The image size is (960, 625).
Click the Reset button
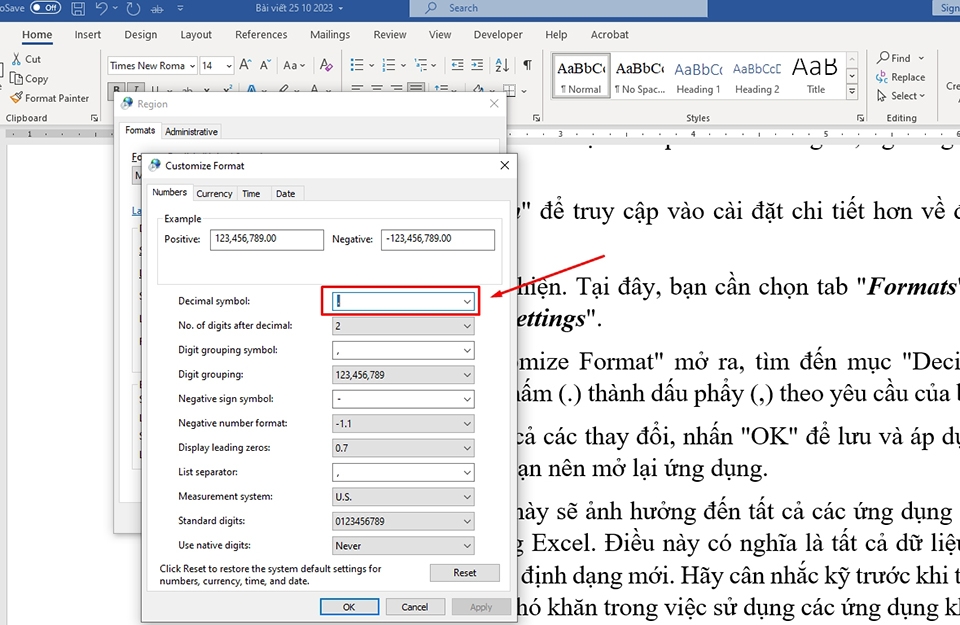[x=465, y=573]
